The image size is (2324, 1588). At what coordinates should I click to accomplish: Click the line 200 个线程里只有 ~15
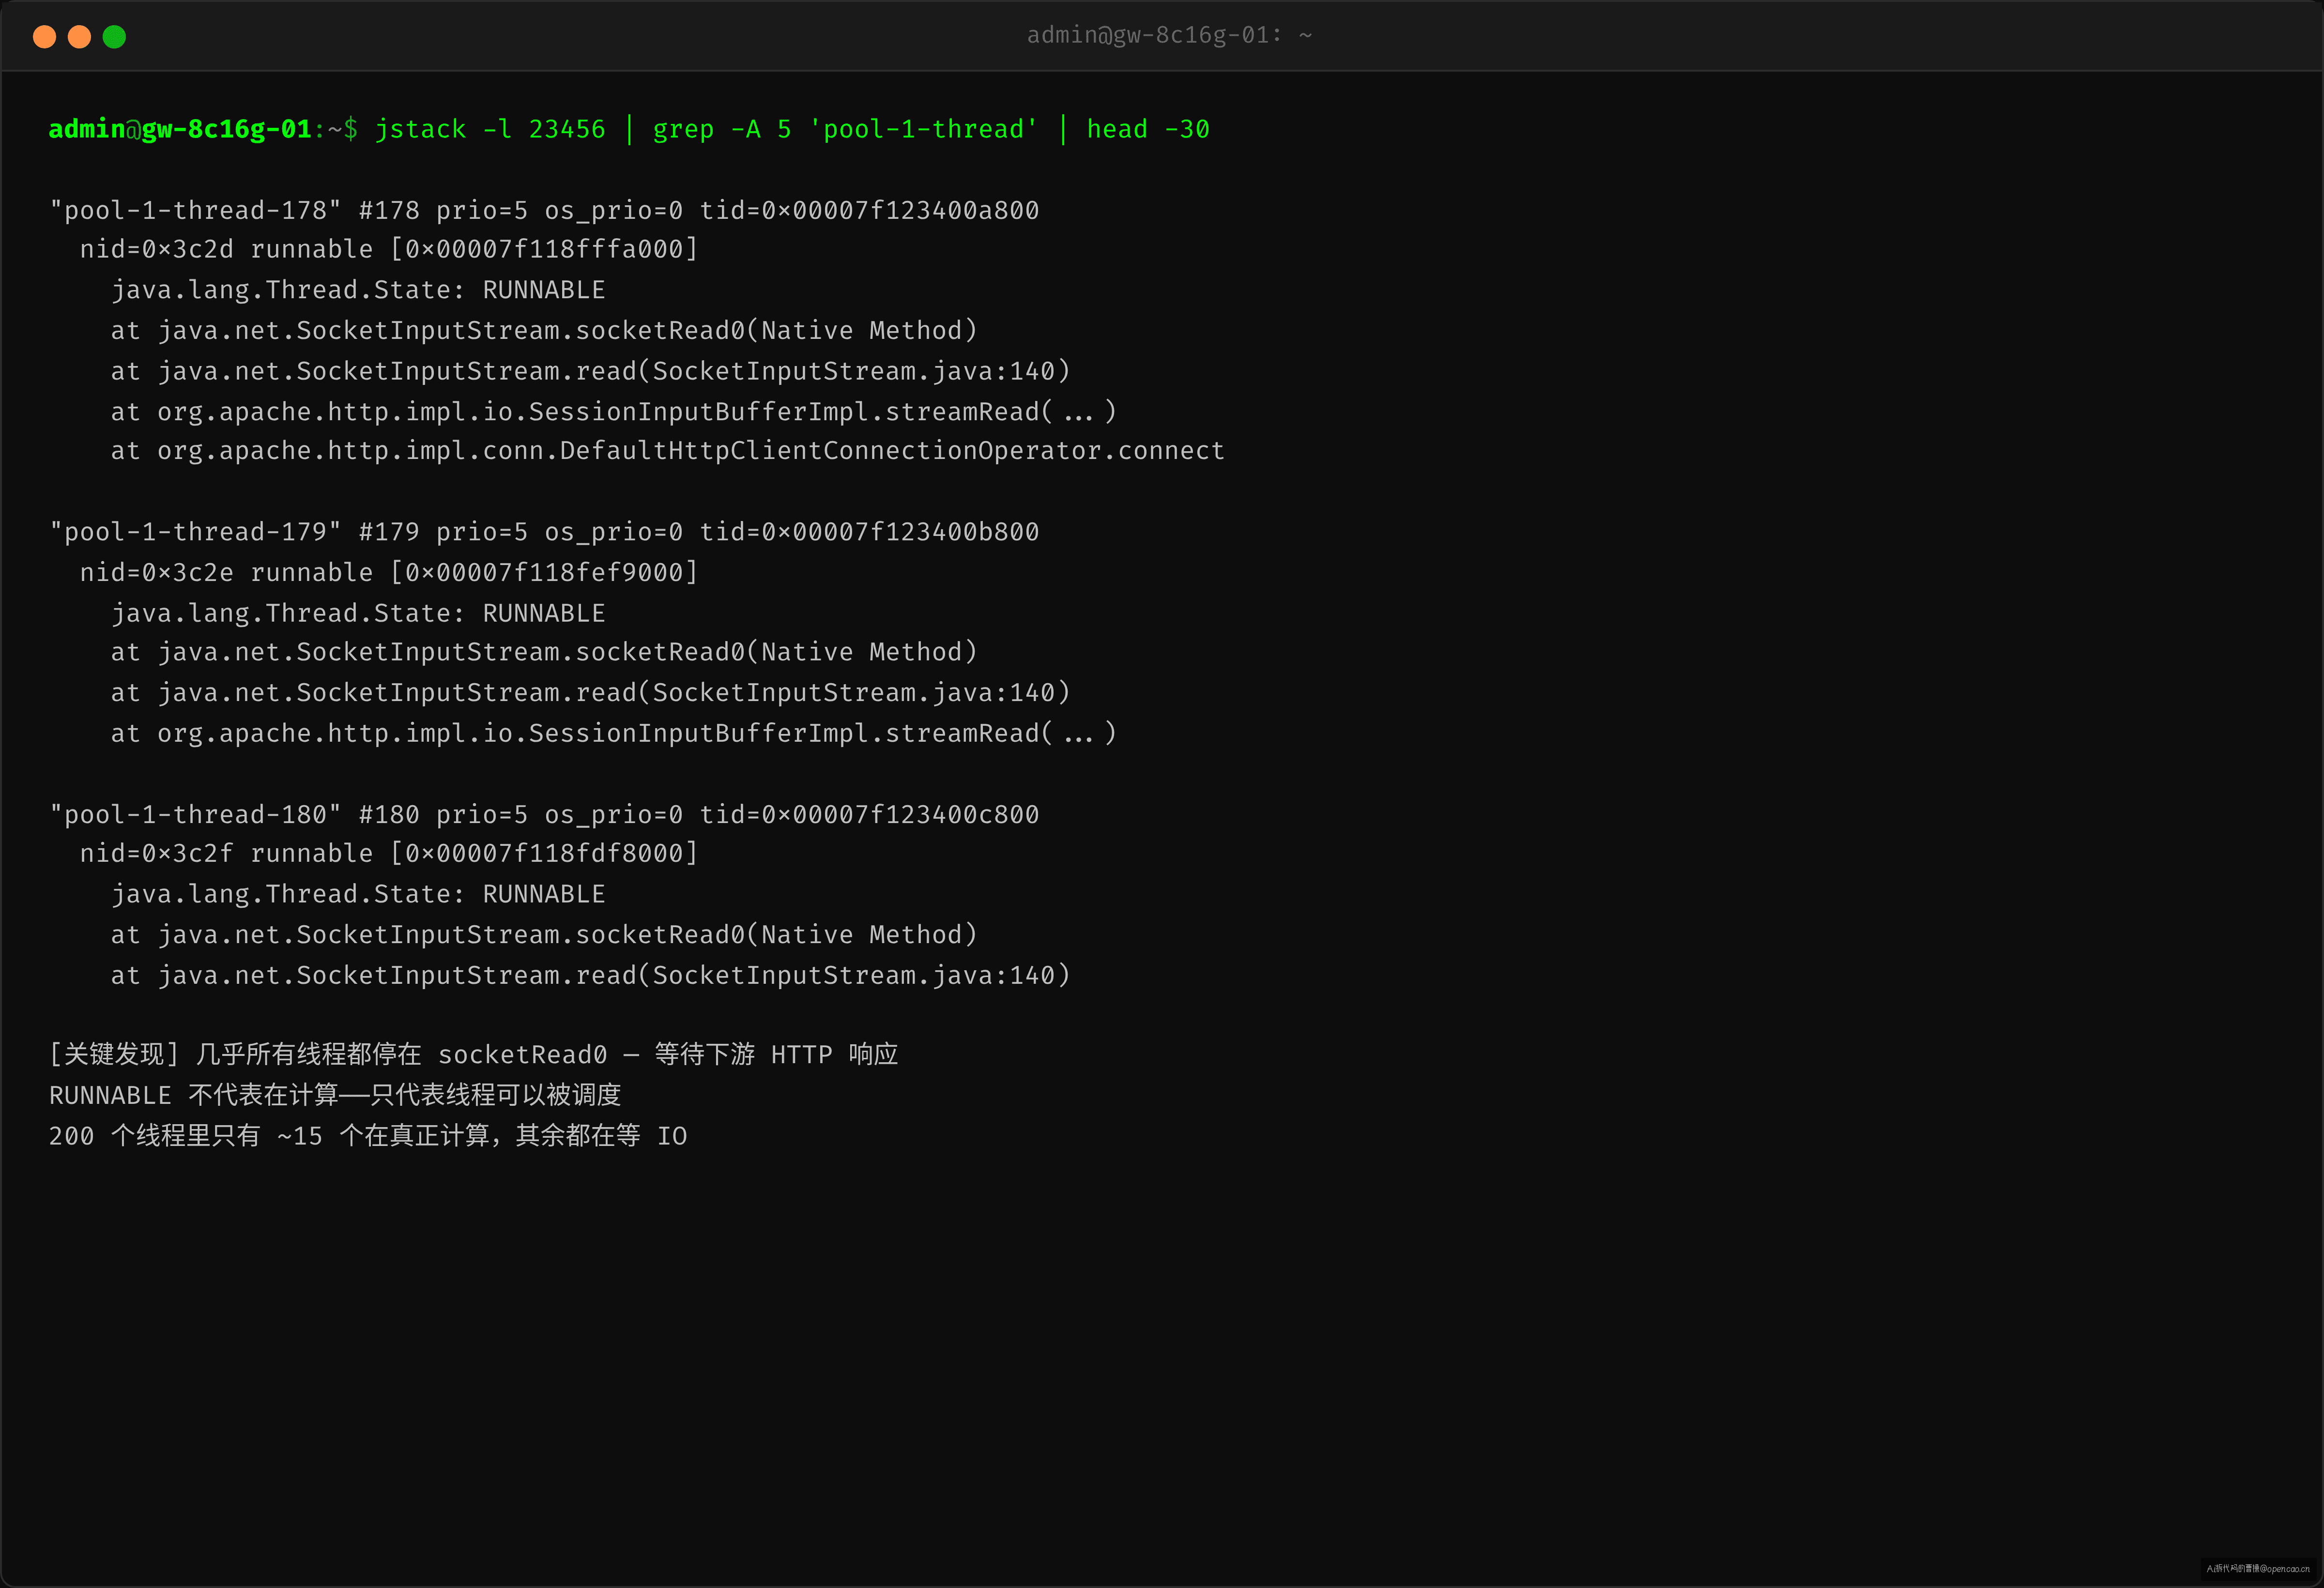(368, 1136)
